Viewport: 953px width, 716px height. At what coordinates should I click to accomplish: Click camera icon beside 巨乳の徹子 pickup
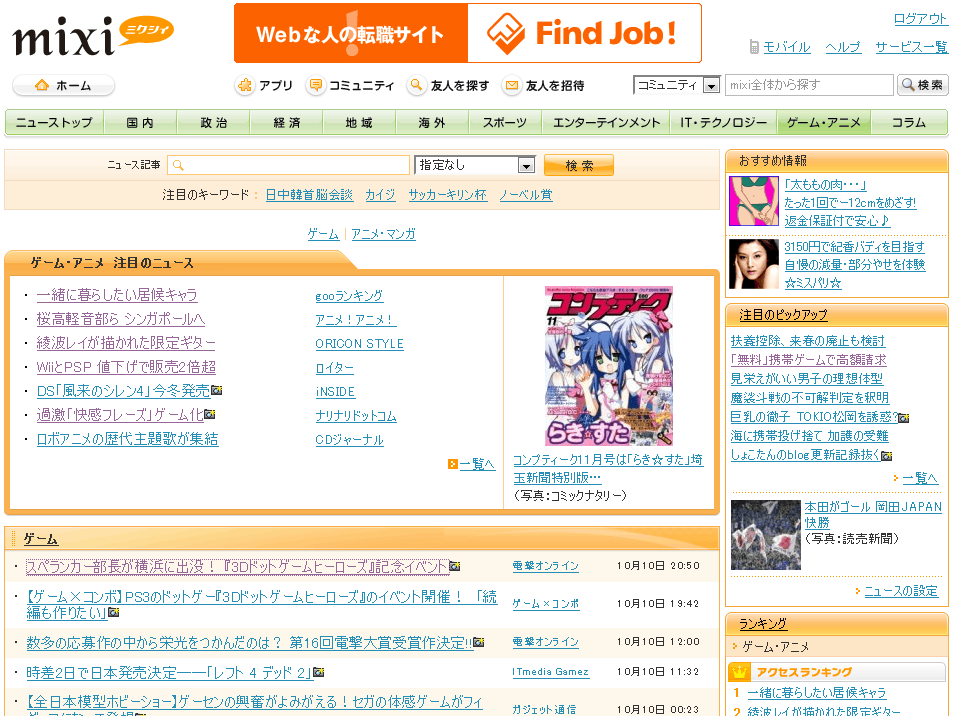point(904,418)
